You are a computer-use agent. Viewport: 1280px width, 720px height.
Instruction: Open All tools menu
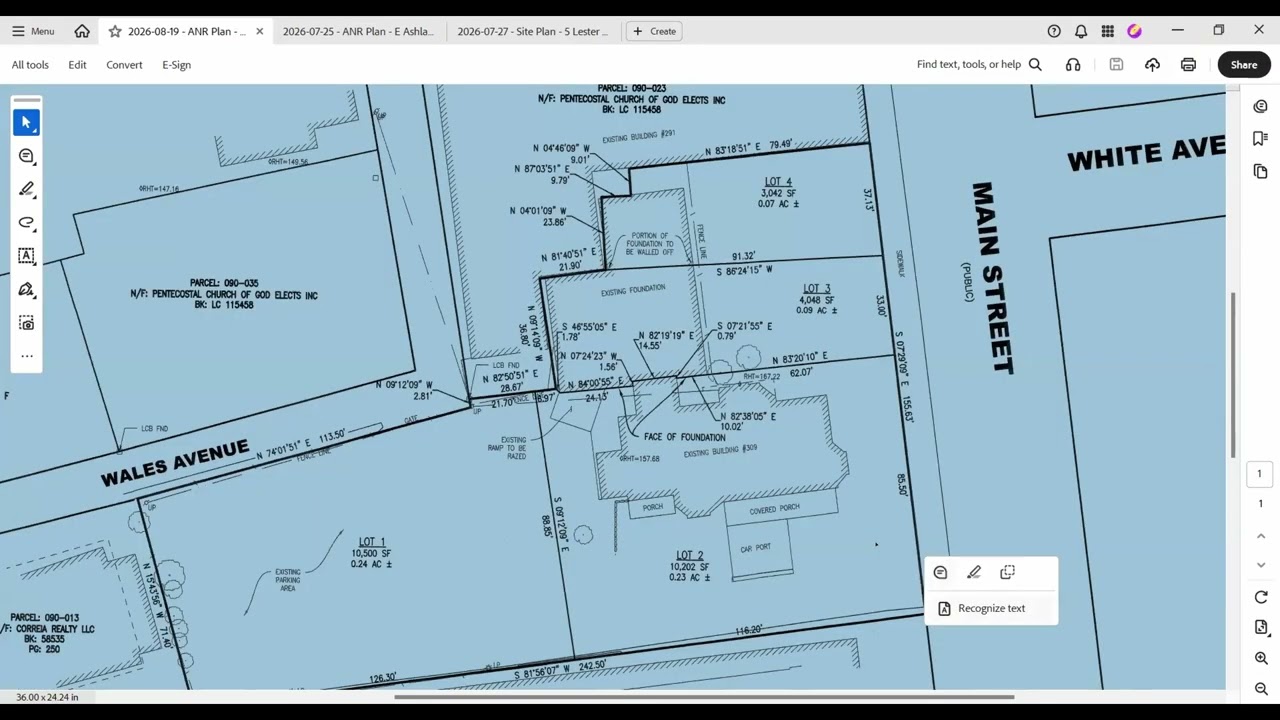click(x=30, y=65)
